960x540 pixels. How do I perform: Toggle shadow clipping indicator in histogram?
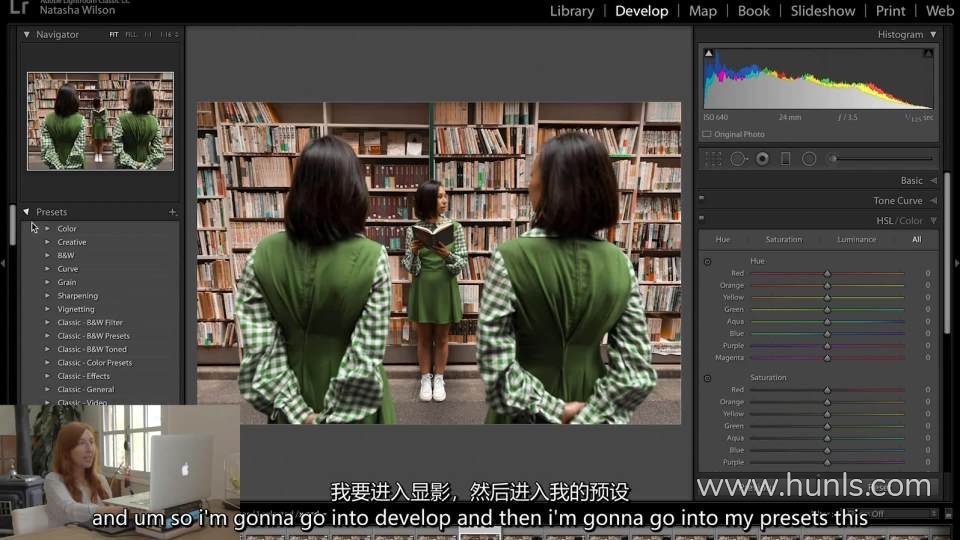(709, 54)
